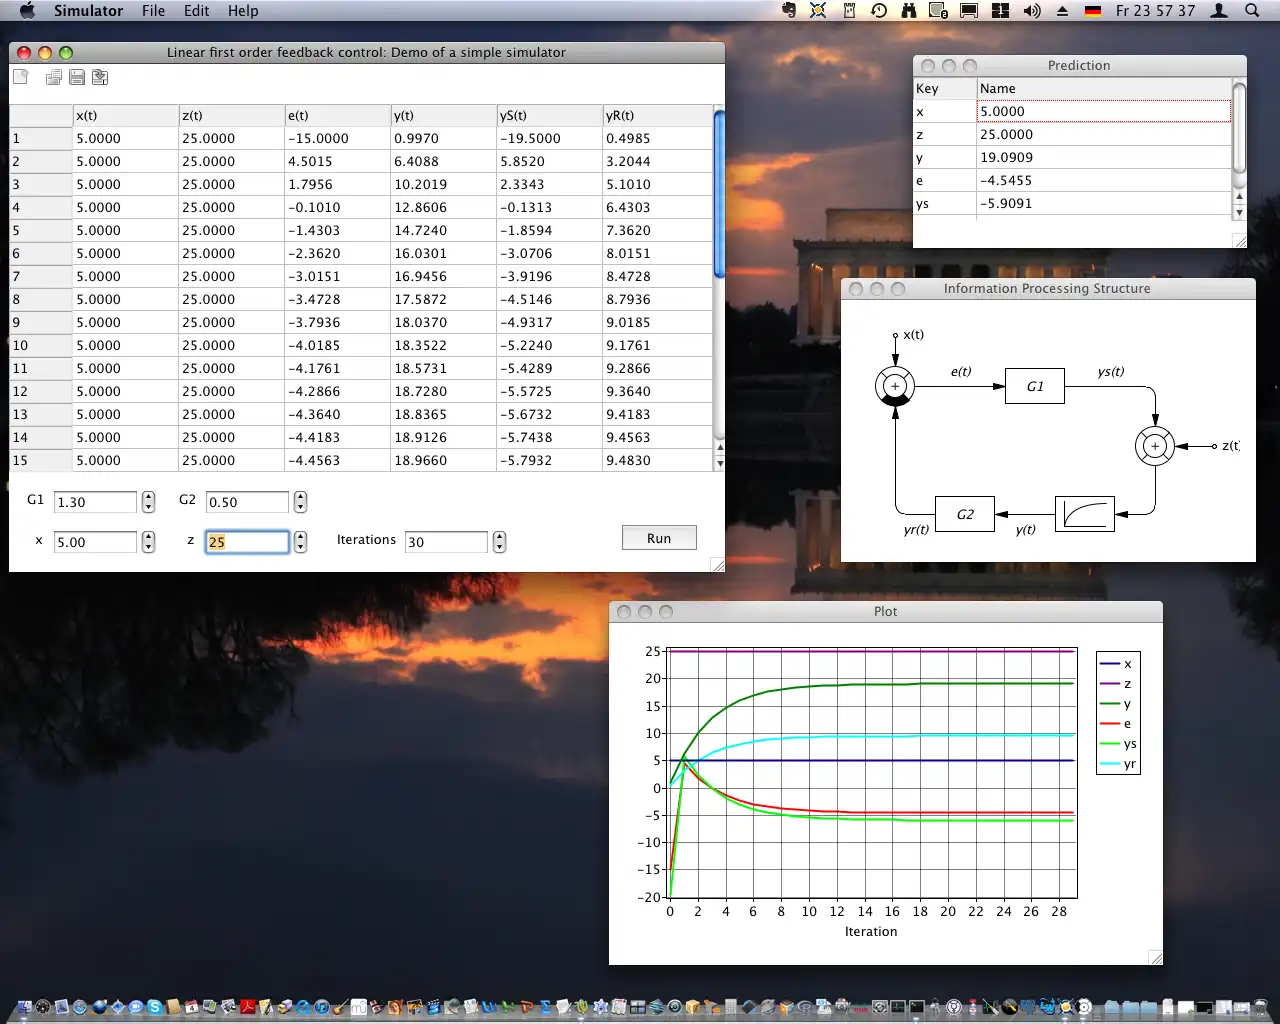Click the Evernote elephant menu bar icon
The width and height of the screenshot is (1280, 1024).
[789, 11]
